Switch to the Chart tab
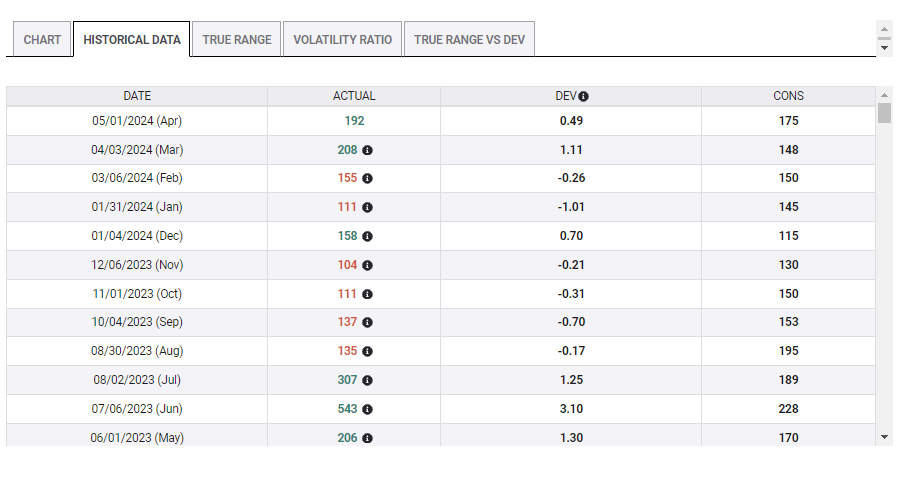 (42, 40)
